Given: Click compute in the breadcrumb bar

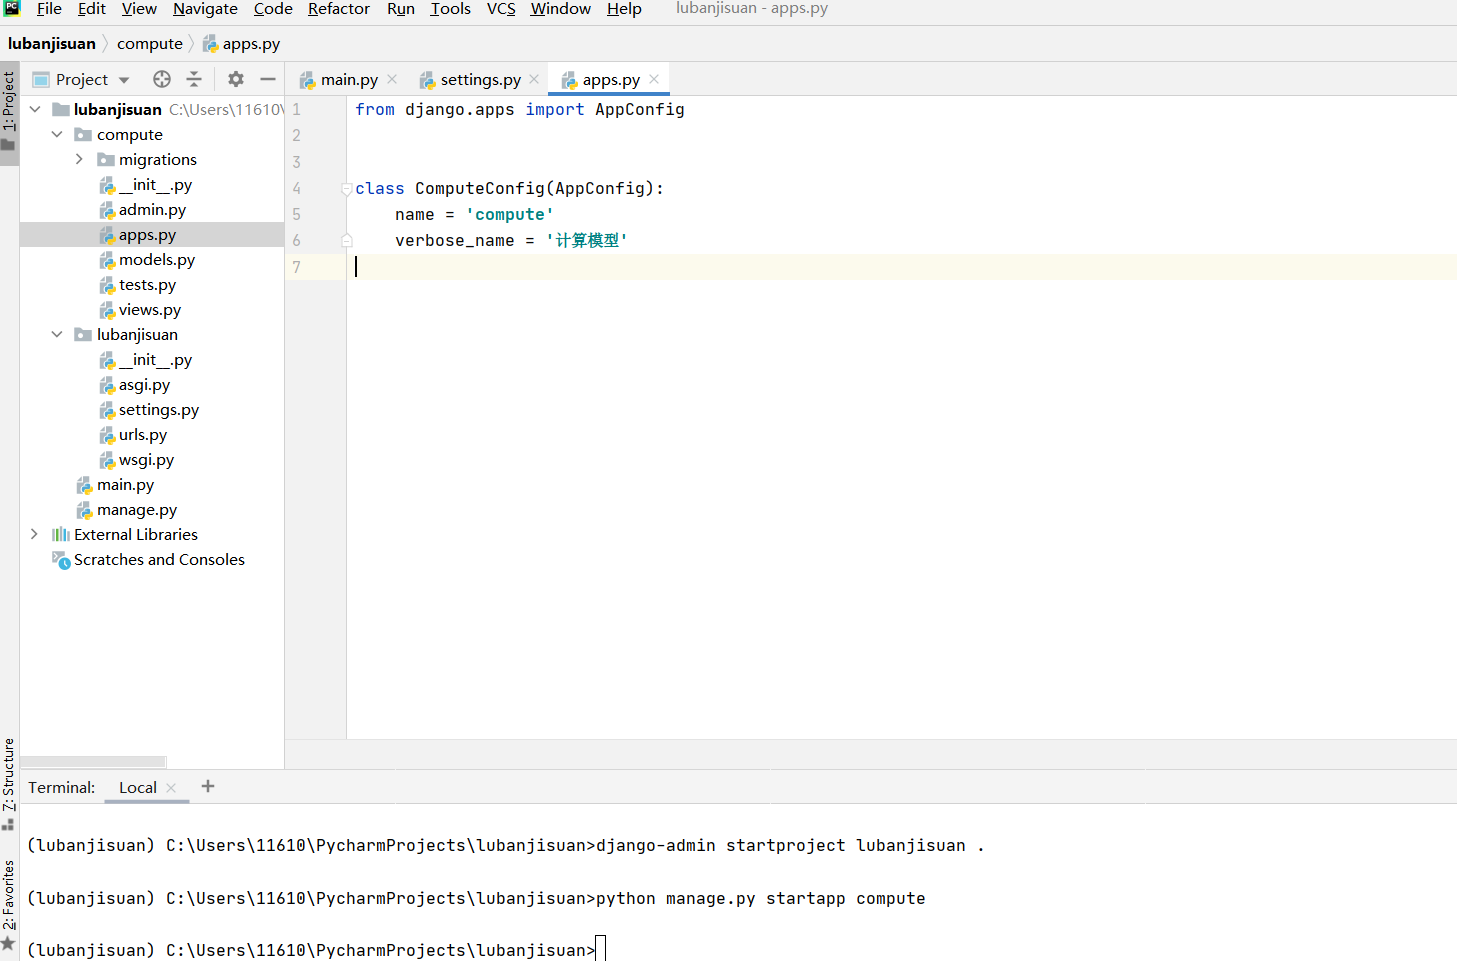Looking at the screenshot, I should 150,44.
